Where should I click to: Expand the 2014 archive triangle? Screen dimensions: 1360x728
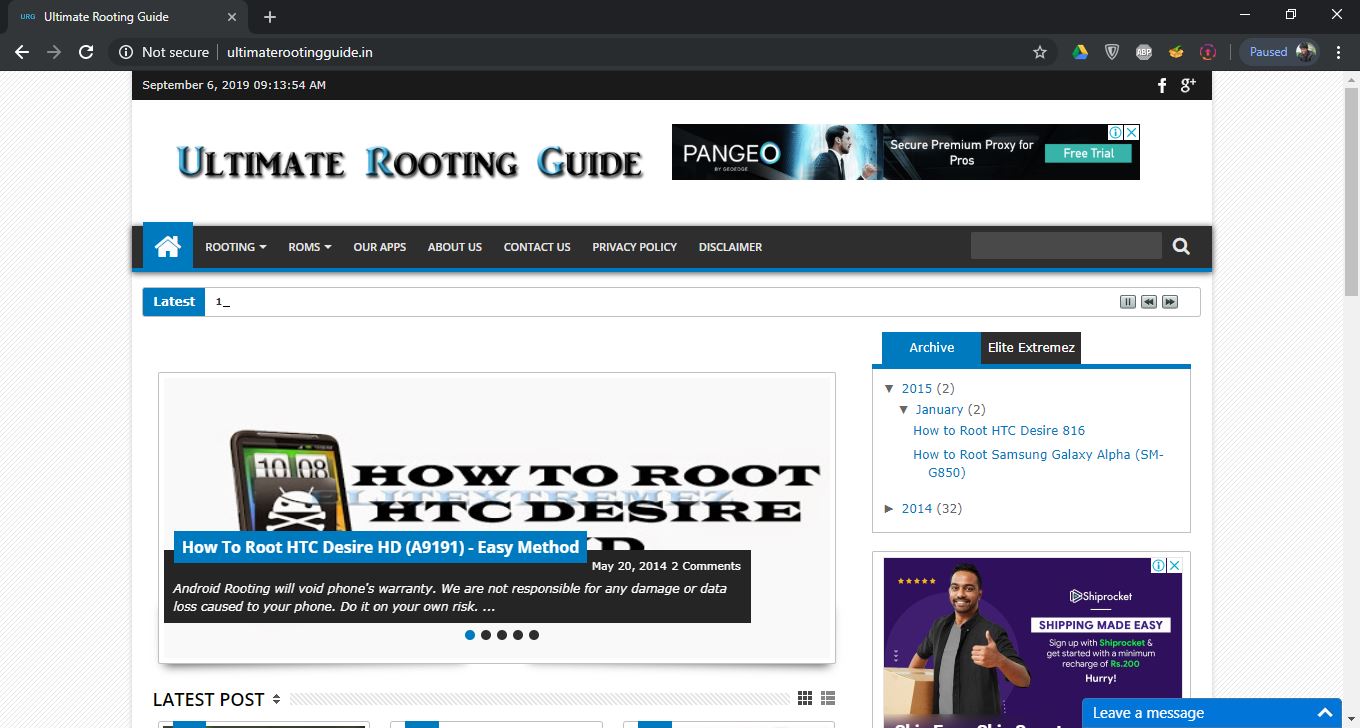890,508
